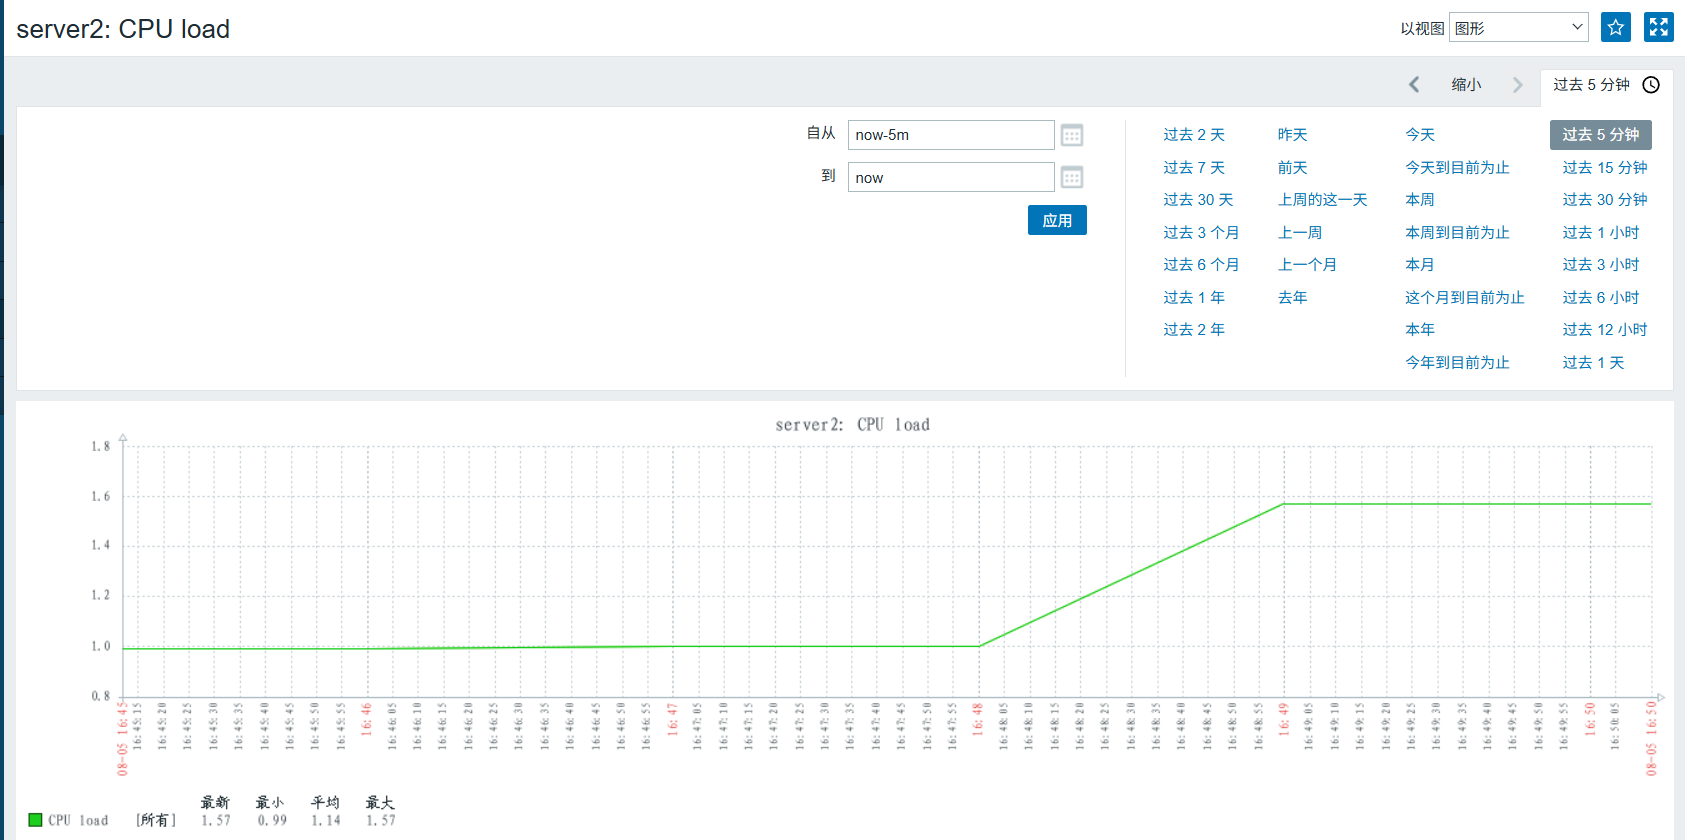Click the 缩小 zoom out button
Image resolution: width=1685 pixels, height=840 pixels.
coord(1466,85)
